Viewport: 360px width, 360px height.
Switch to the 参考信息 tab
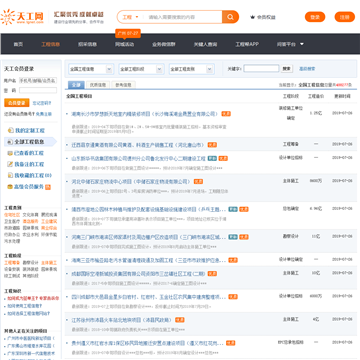point(123,85)
